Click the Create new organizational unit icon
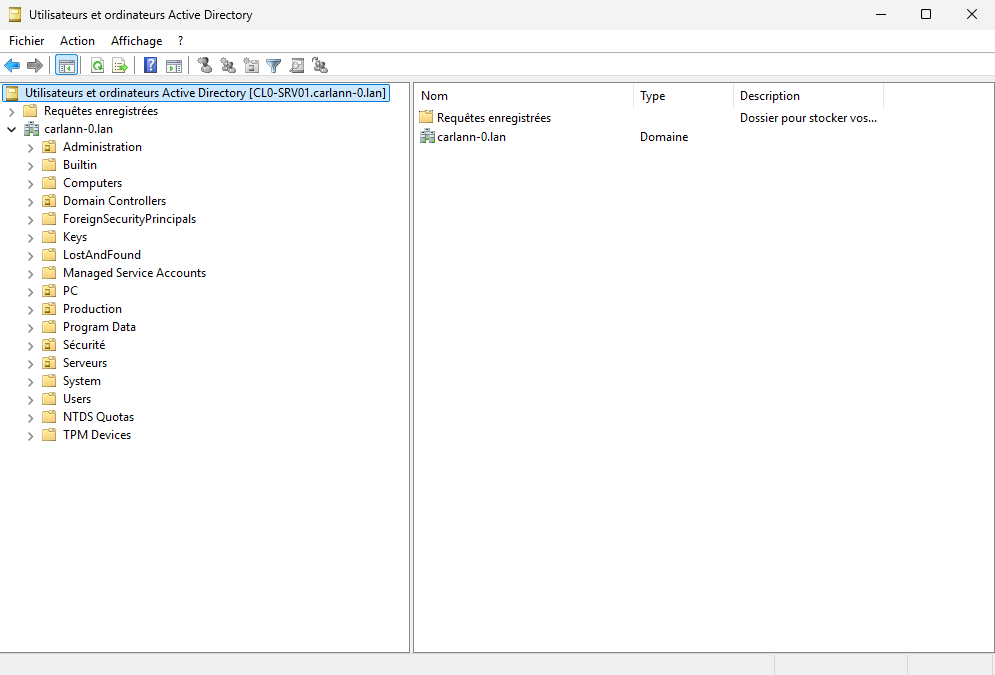995x675 pixels. click(251, 65)
